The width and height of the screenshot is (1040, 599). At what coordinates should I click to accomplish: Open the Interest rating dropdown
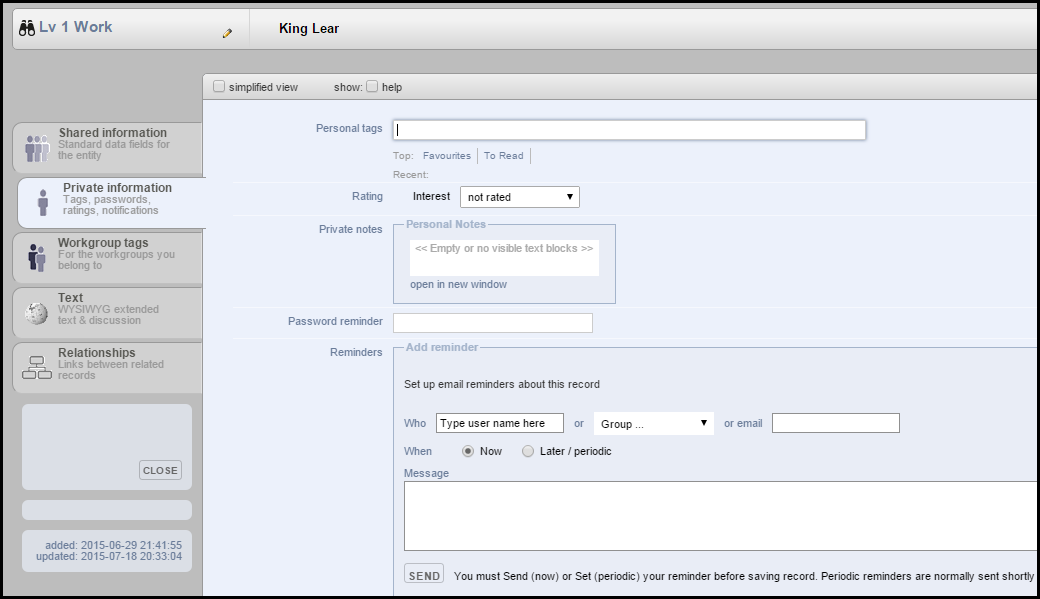click(519, 197)
